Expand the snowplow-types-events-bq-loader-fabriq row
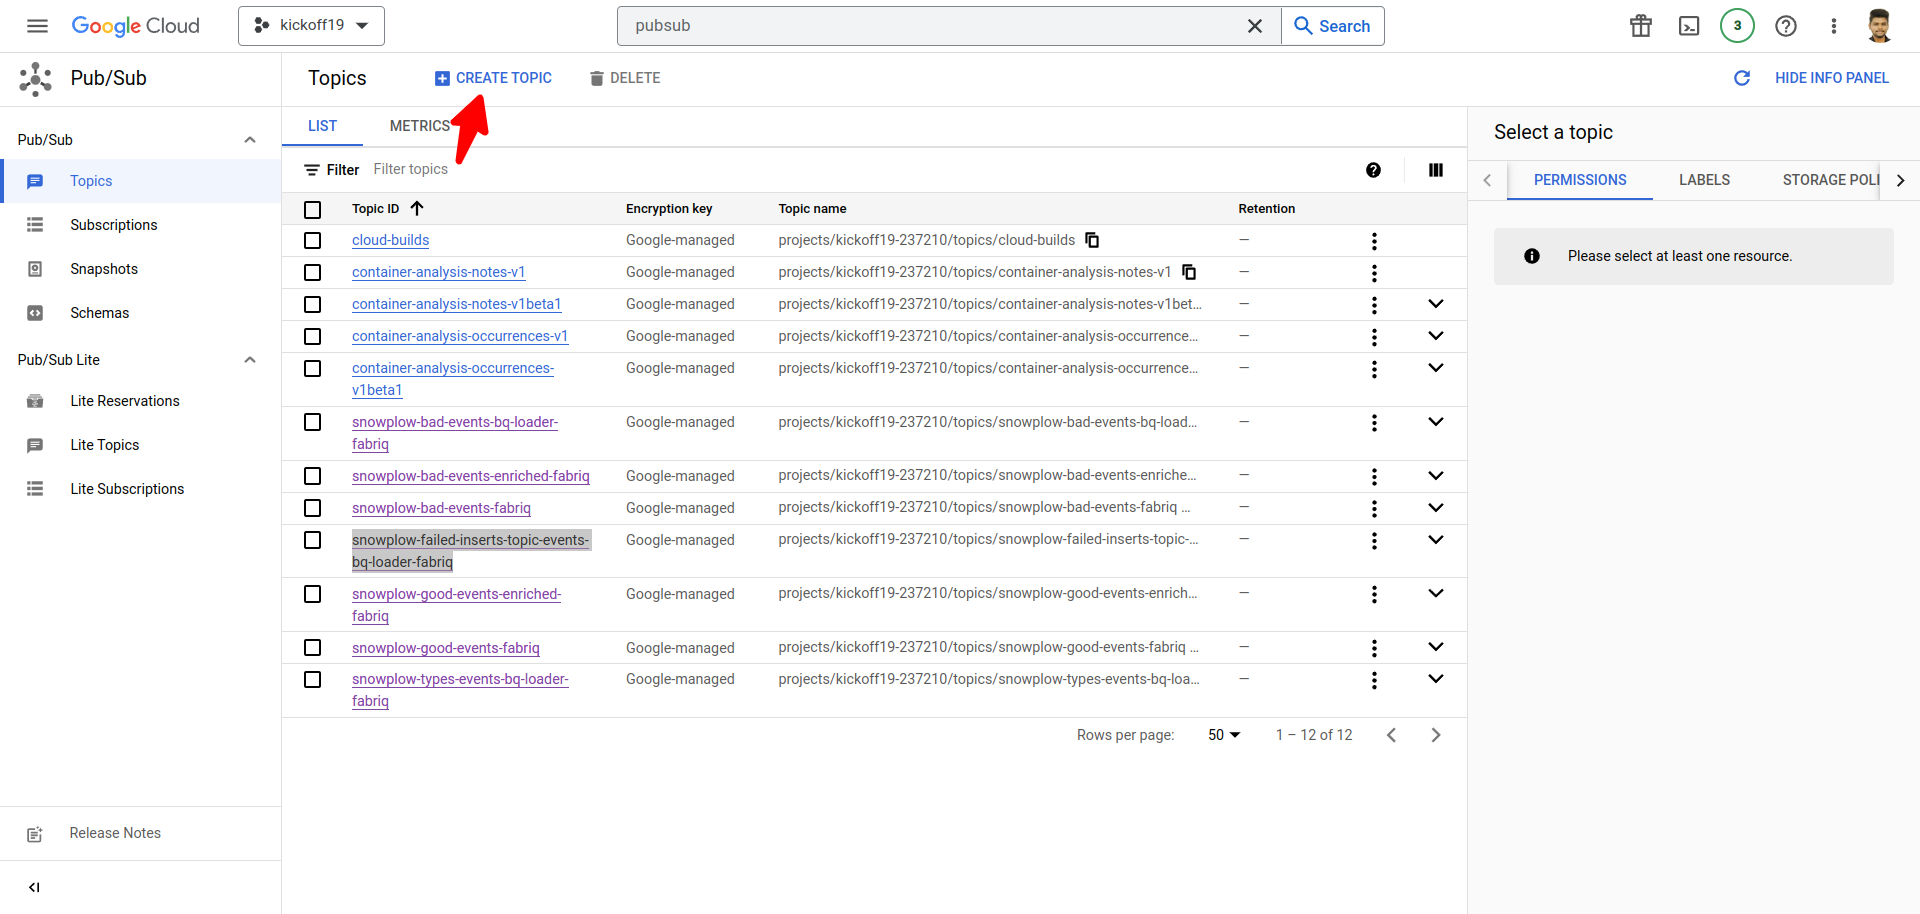Image resolution: width=1920 pixels, height=914 pixels. 1436,679
